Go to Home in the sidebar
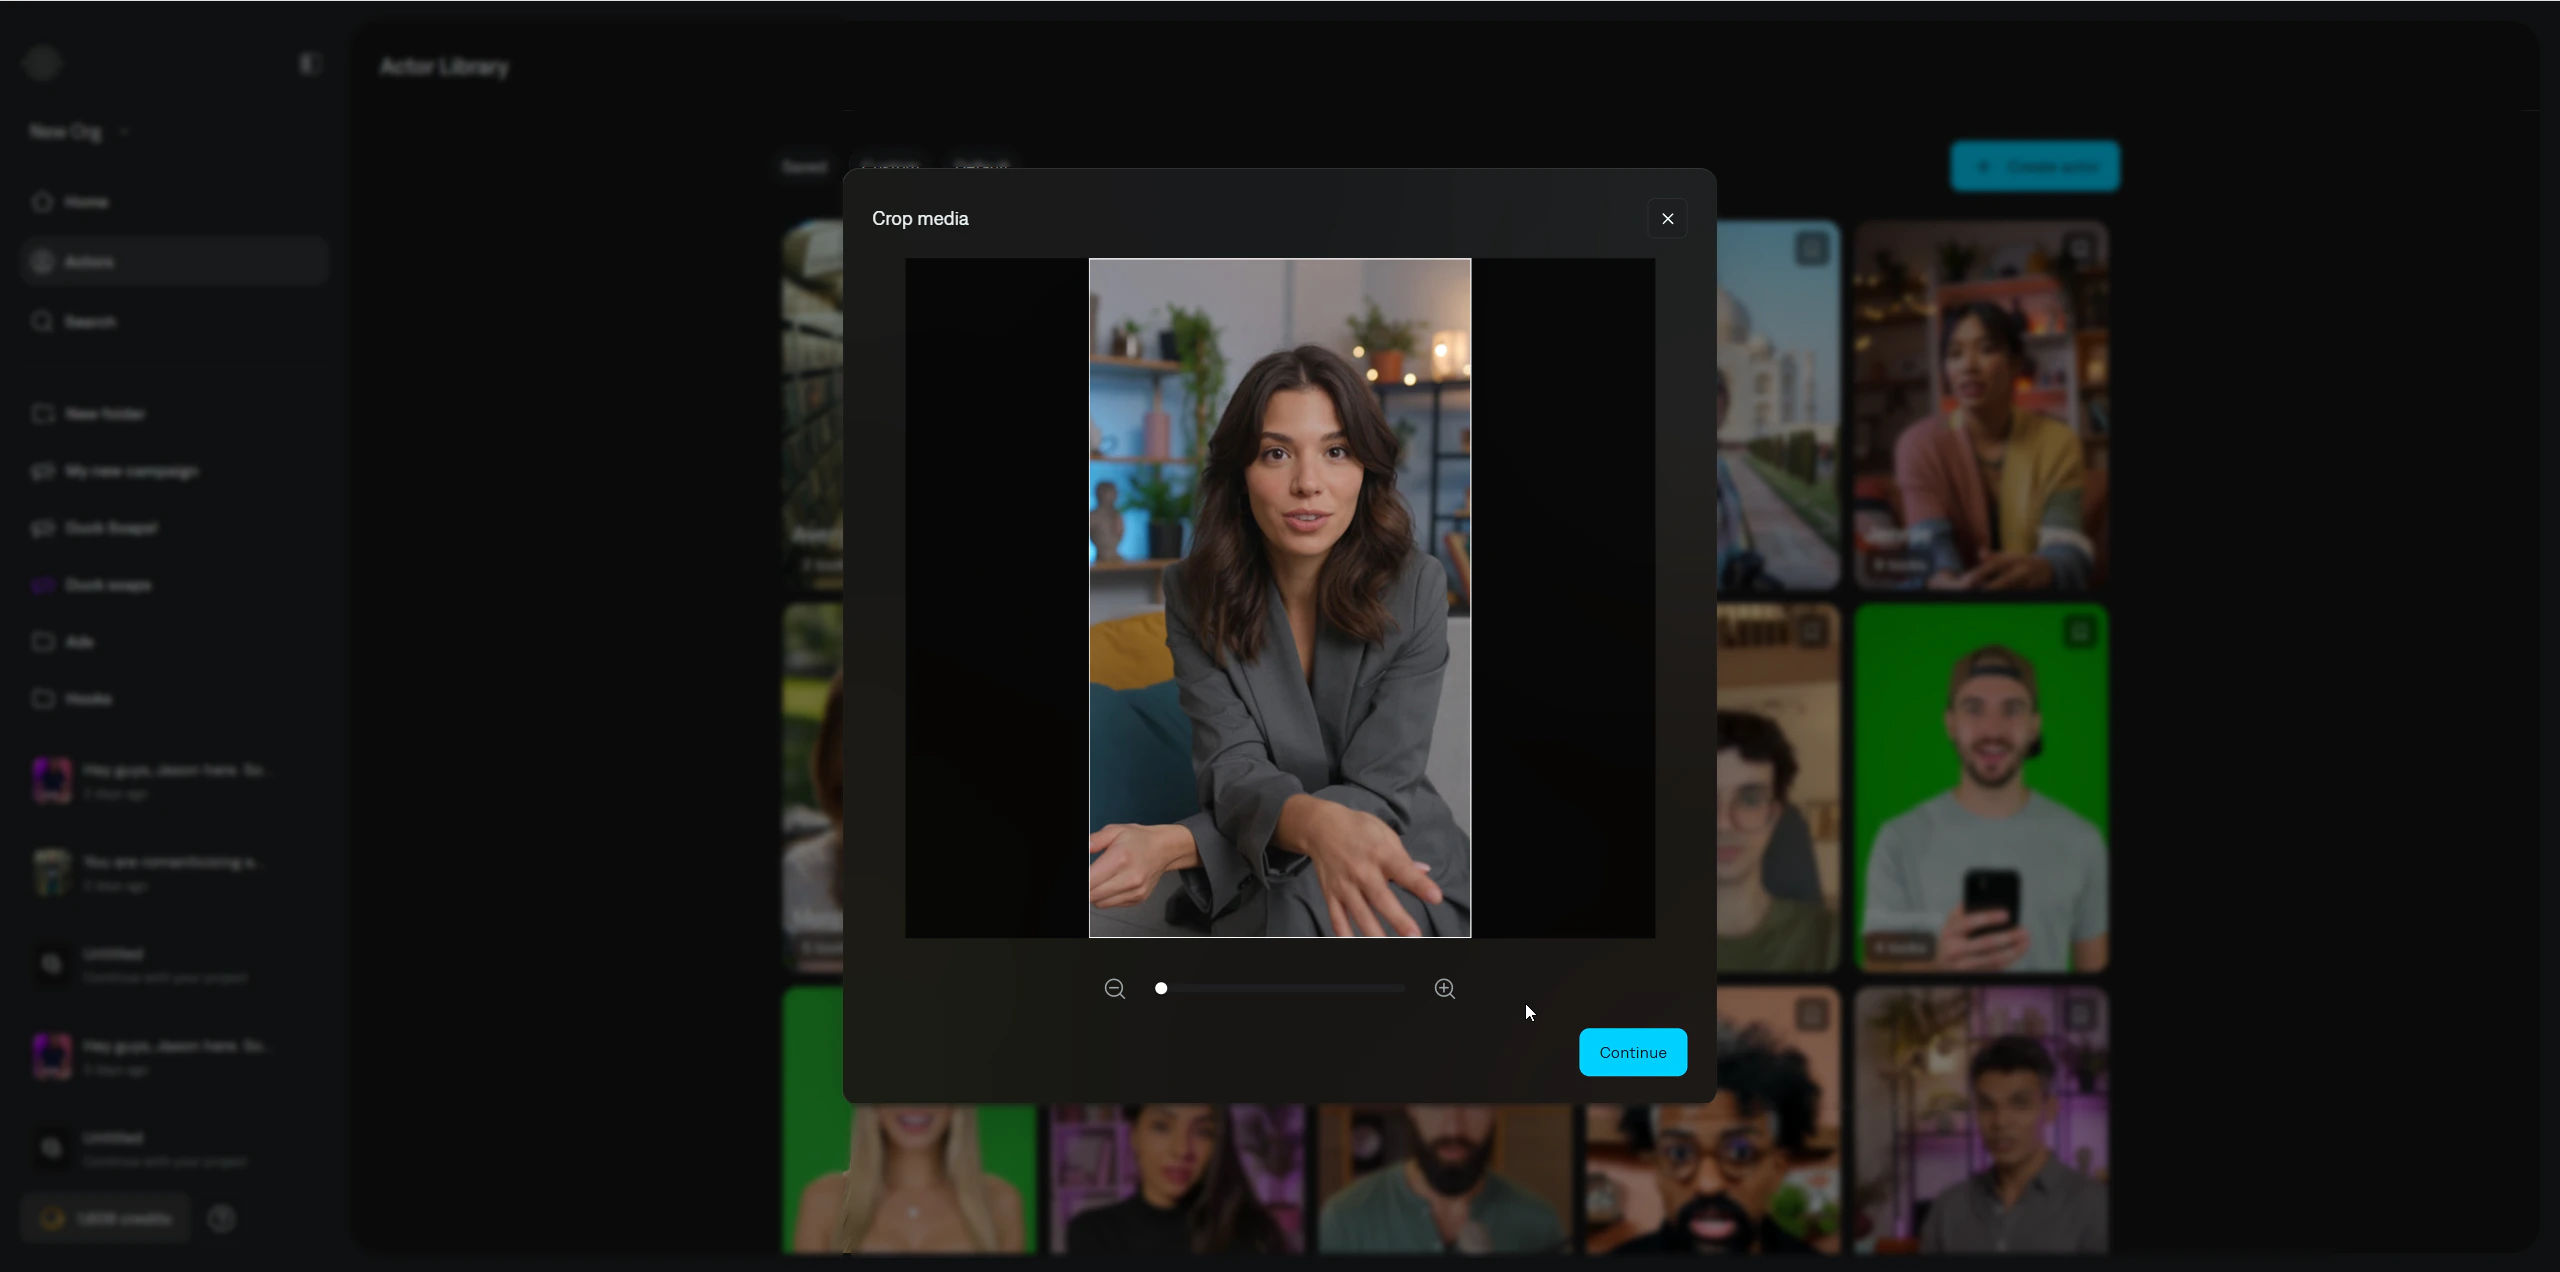2560x1272 pixels. [175, 202]
